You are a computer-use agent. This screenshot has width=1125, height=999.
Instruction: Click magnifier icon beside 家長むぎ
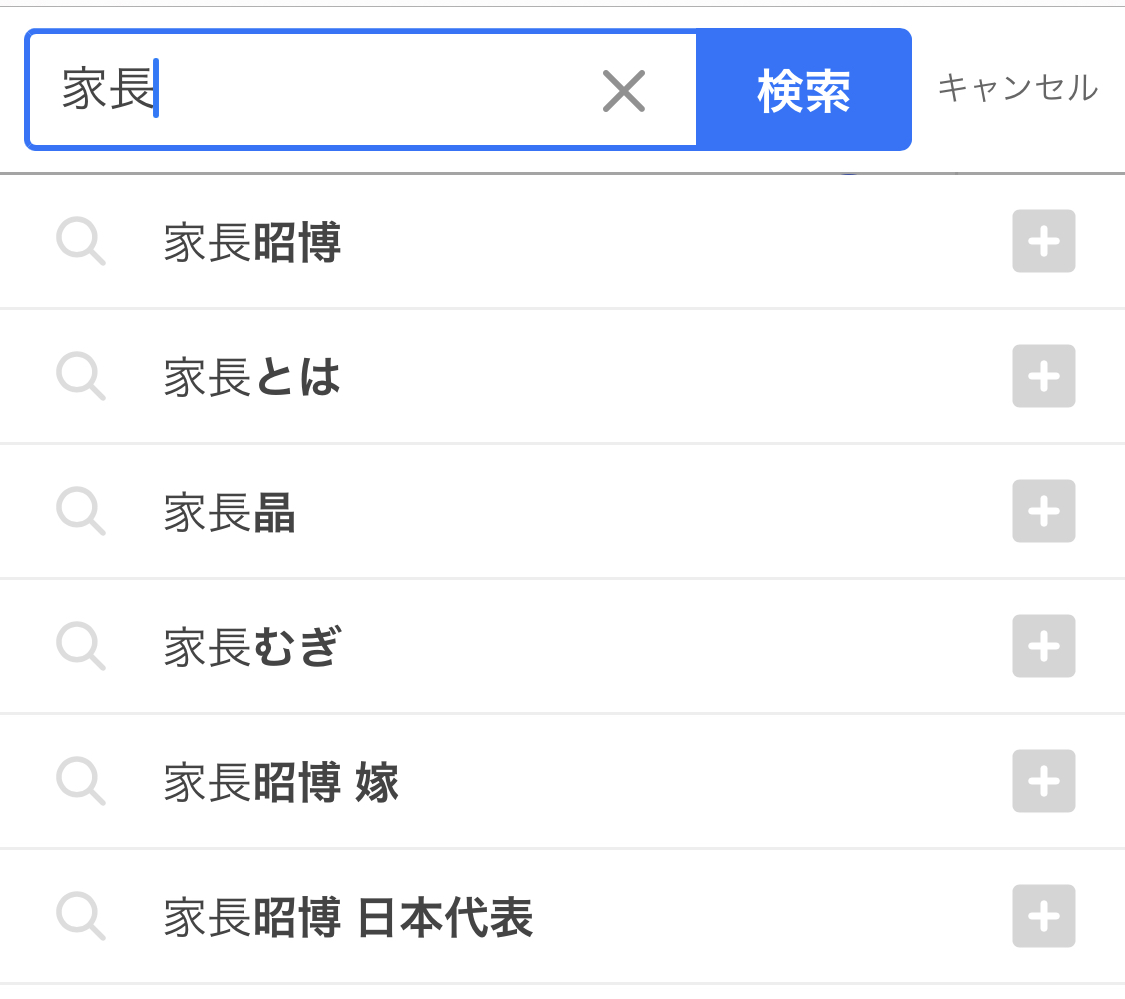click(x=80, y=646)
